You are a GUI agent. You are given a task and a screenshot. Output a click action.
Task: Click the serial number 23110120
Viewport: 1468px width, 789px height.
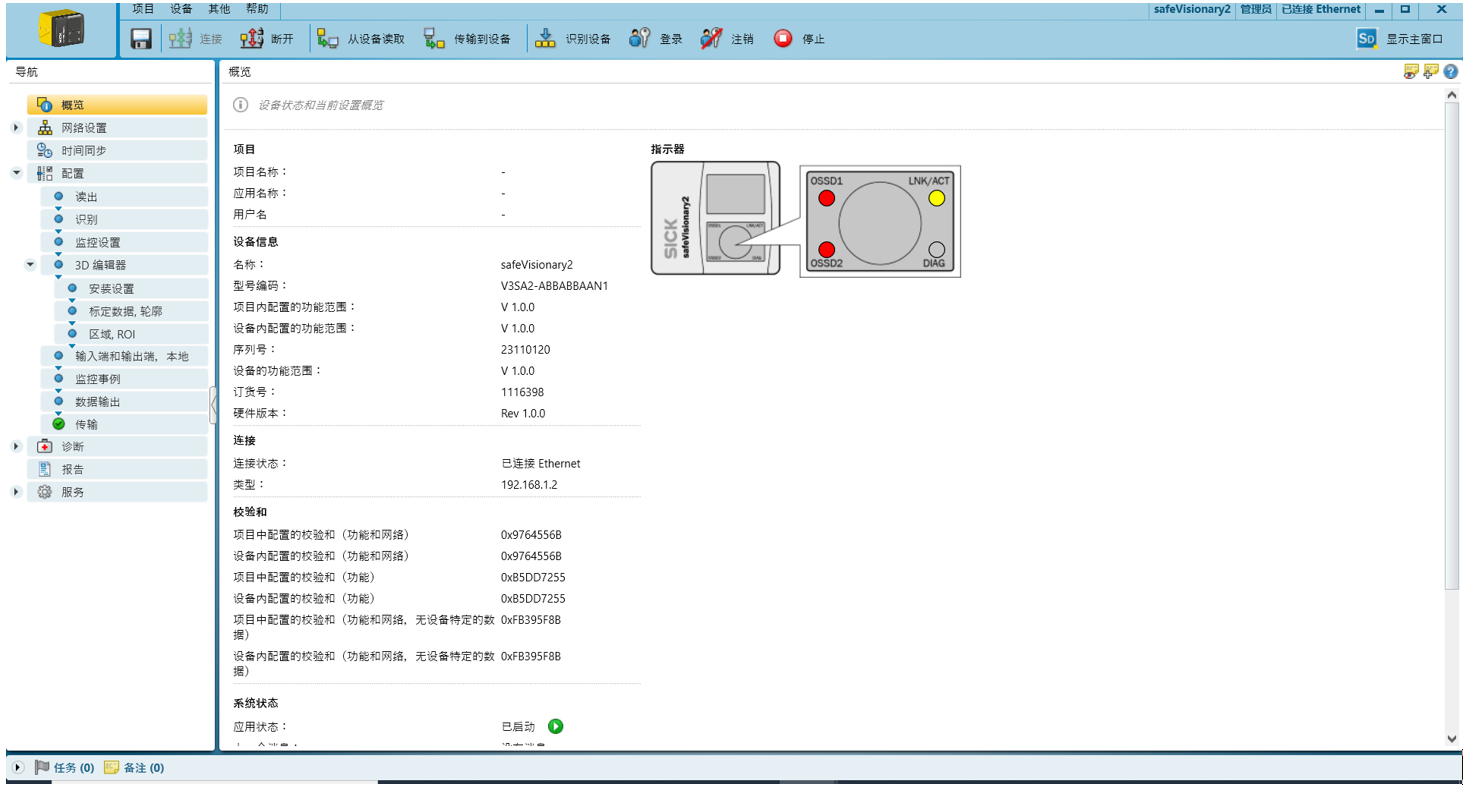[x=526, y=350]
